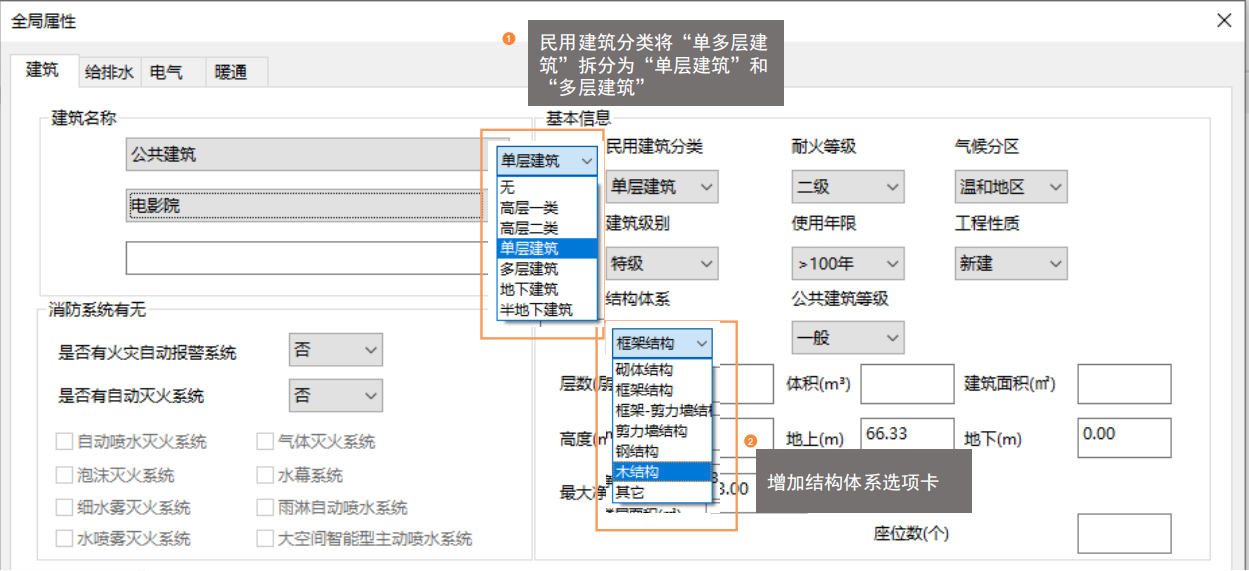Pick 半地下建筑 from the list
Viewport: 1249px width, 571px height.
(x=547, y=310)
